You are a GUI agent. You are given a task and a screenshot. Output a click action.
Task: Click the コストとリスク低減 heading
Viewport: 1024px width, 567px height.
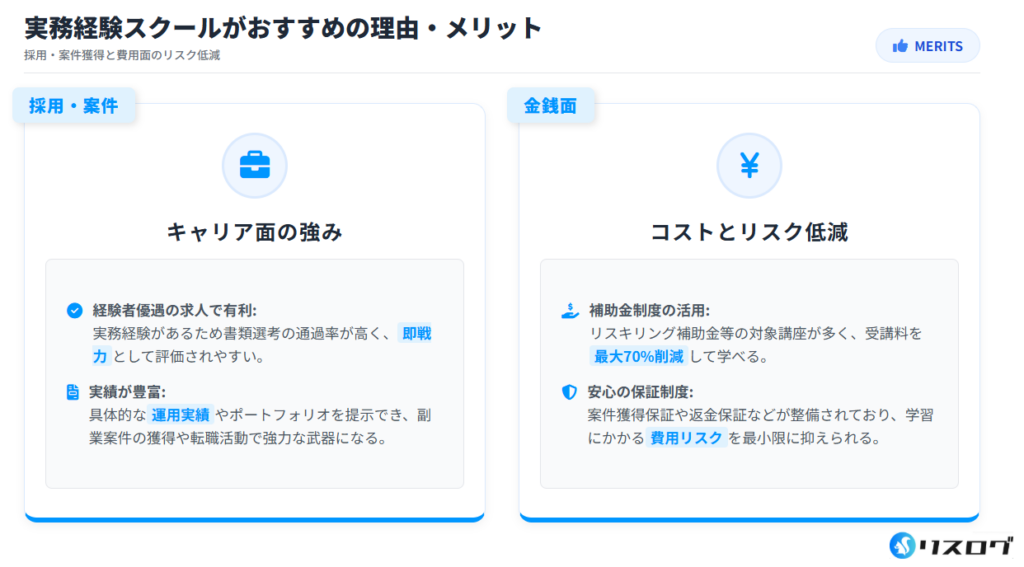coord(749,232)
